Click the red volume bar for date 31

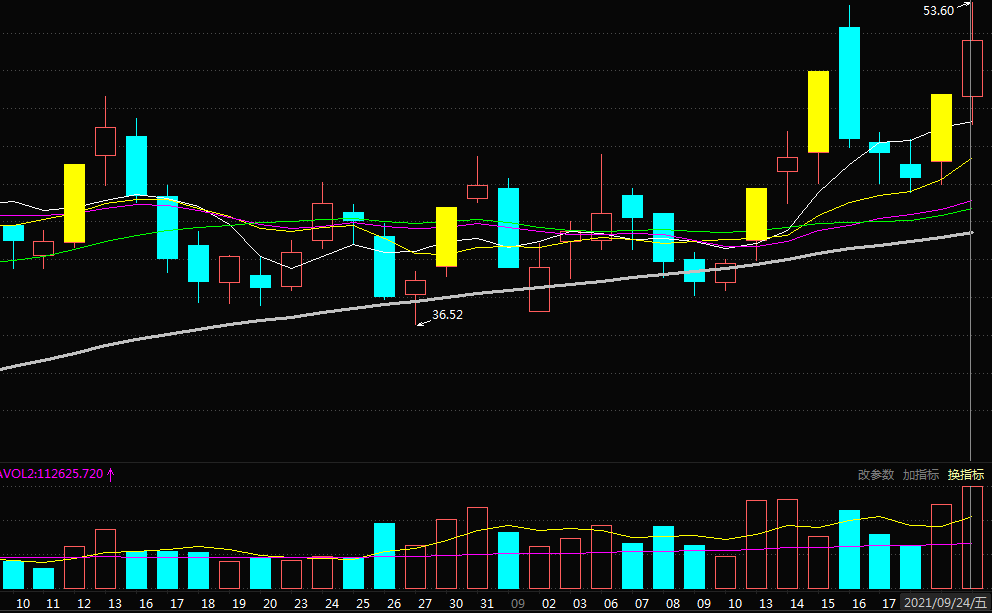[478, 548]
